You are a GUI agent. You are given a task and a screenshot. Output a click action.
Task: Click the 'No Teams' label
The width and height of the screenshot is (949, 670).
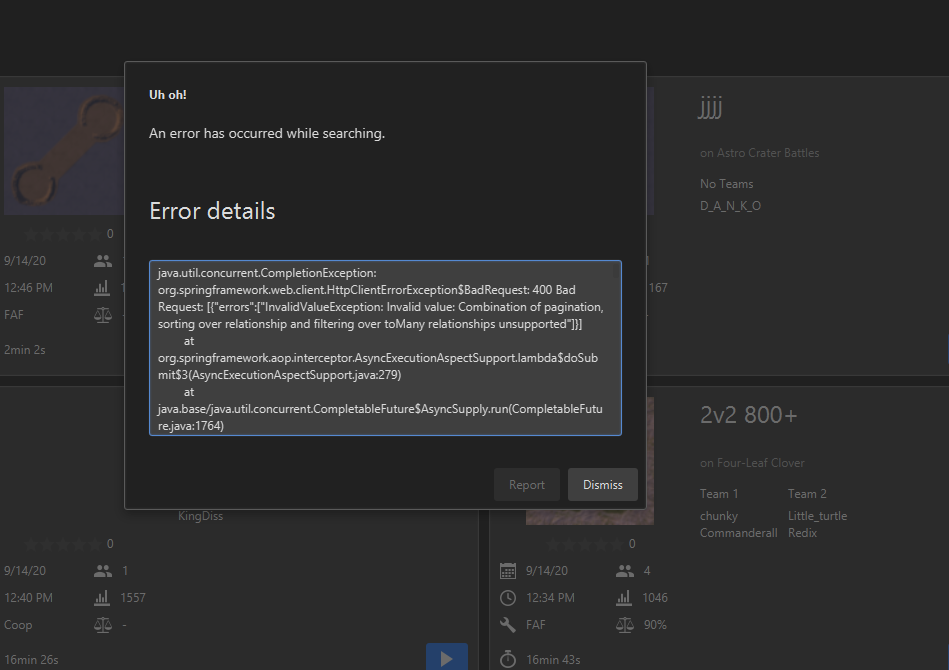click(x=726, y=184)
